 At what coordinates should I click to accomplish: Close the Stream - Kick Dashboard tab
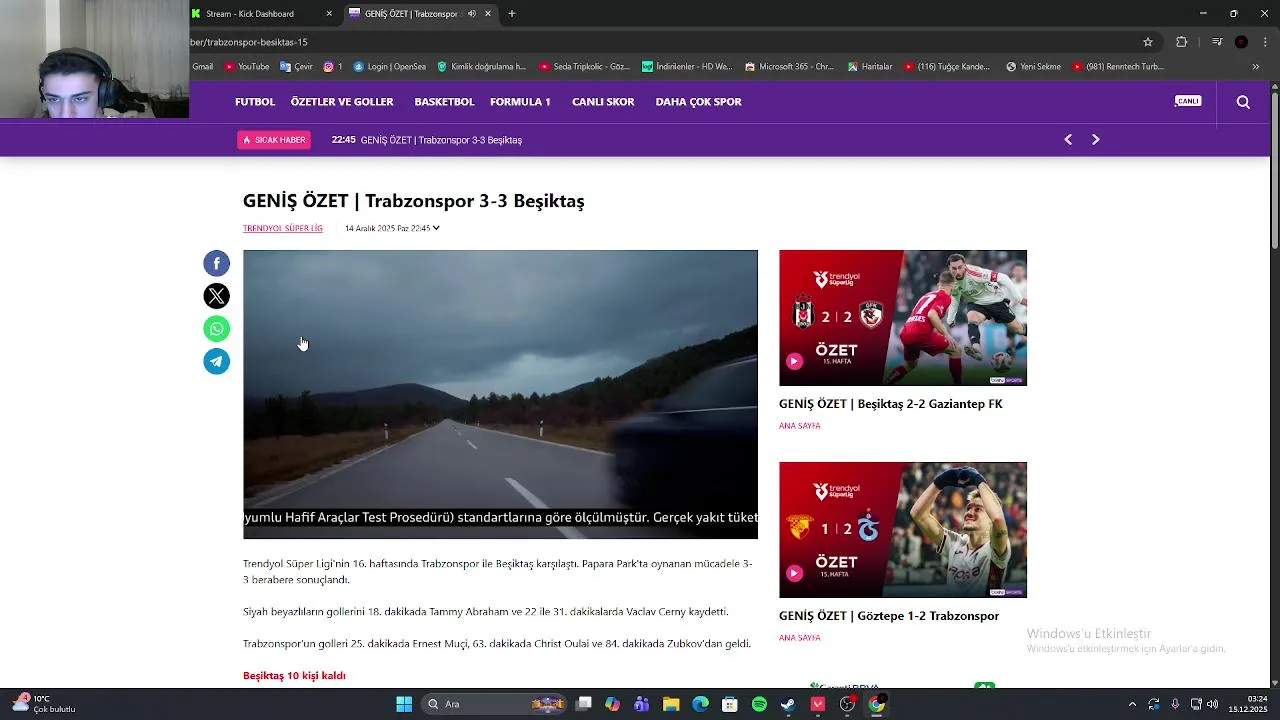click(x=329, y=14)
